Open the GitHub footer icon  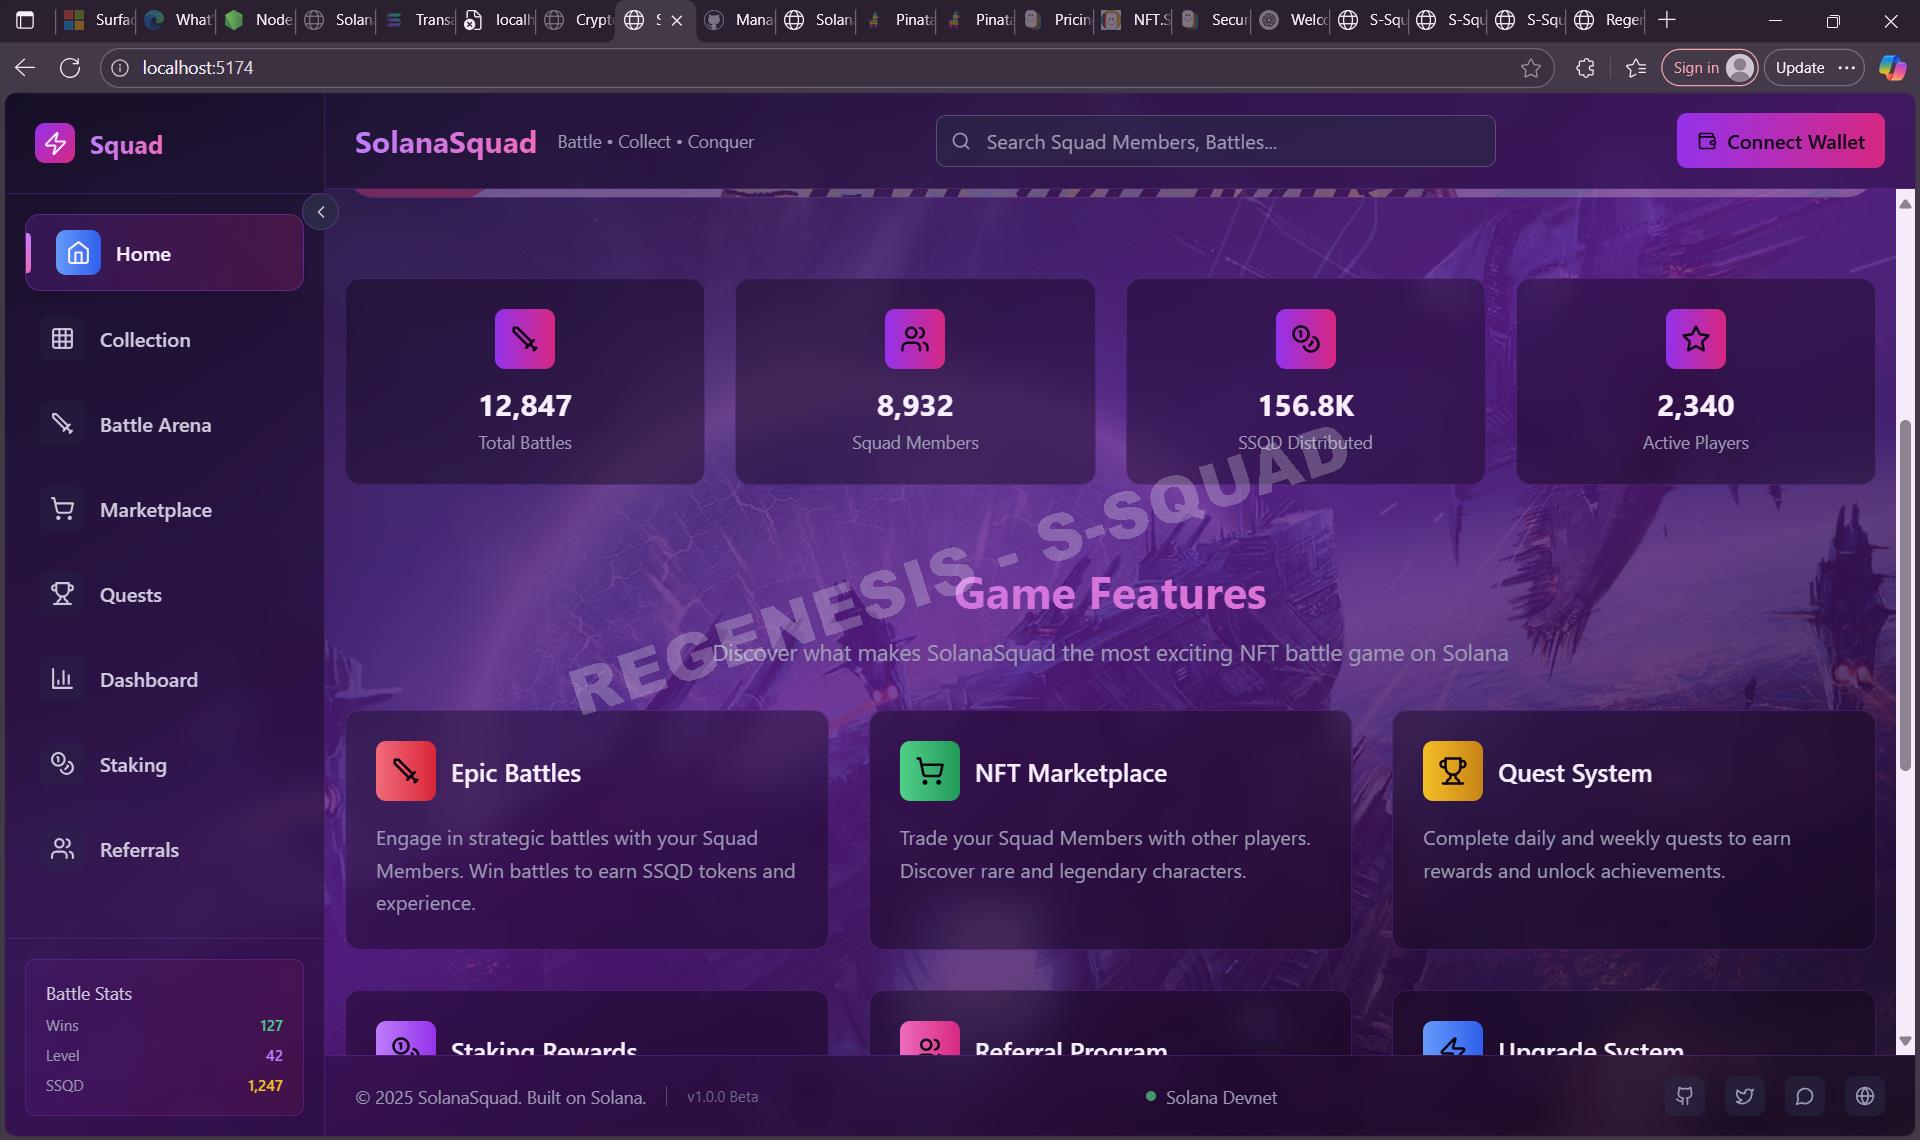[x=1685, y=1096]
